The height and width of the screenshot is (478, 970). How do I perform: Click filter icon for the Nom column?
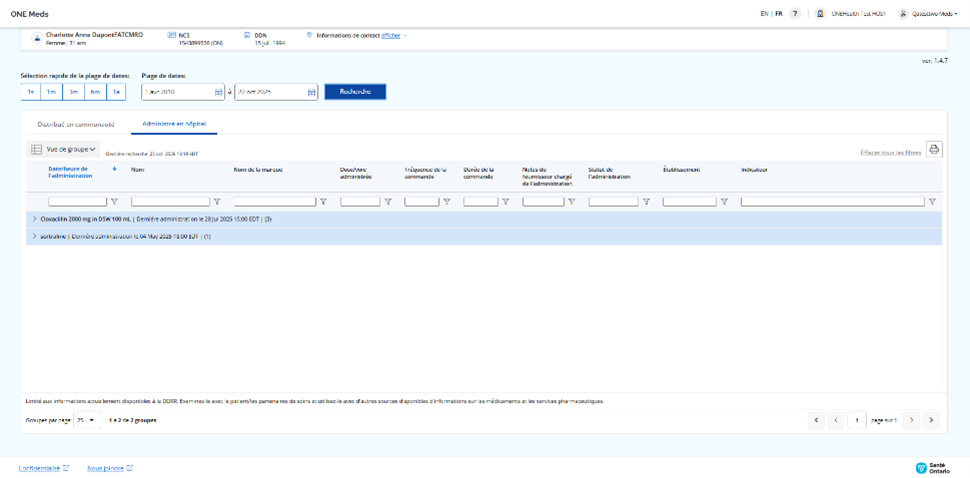[x=217, y=202]
